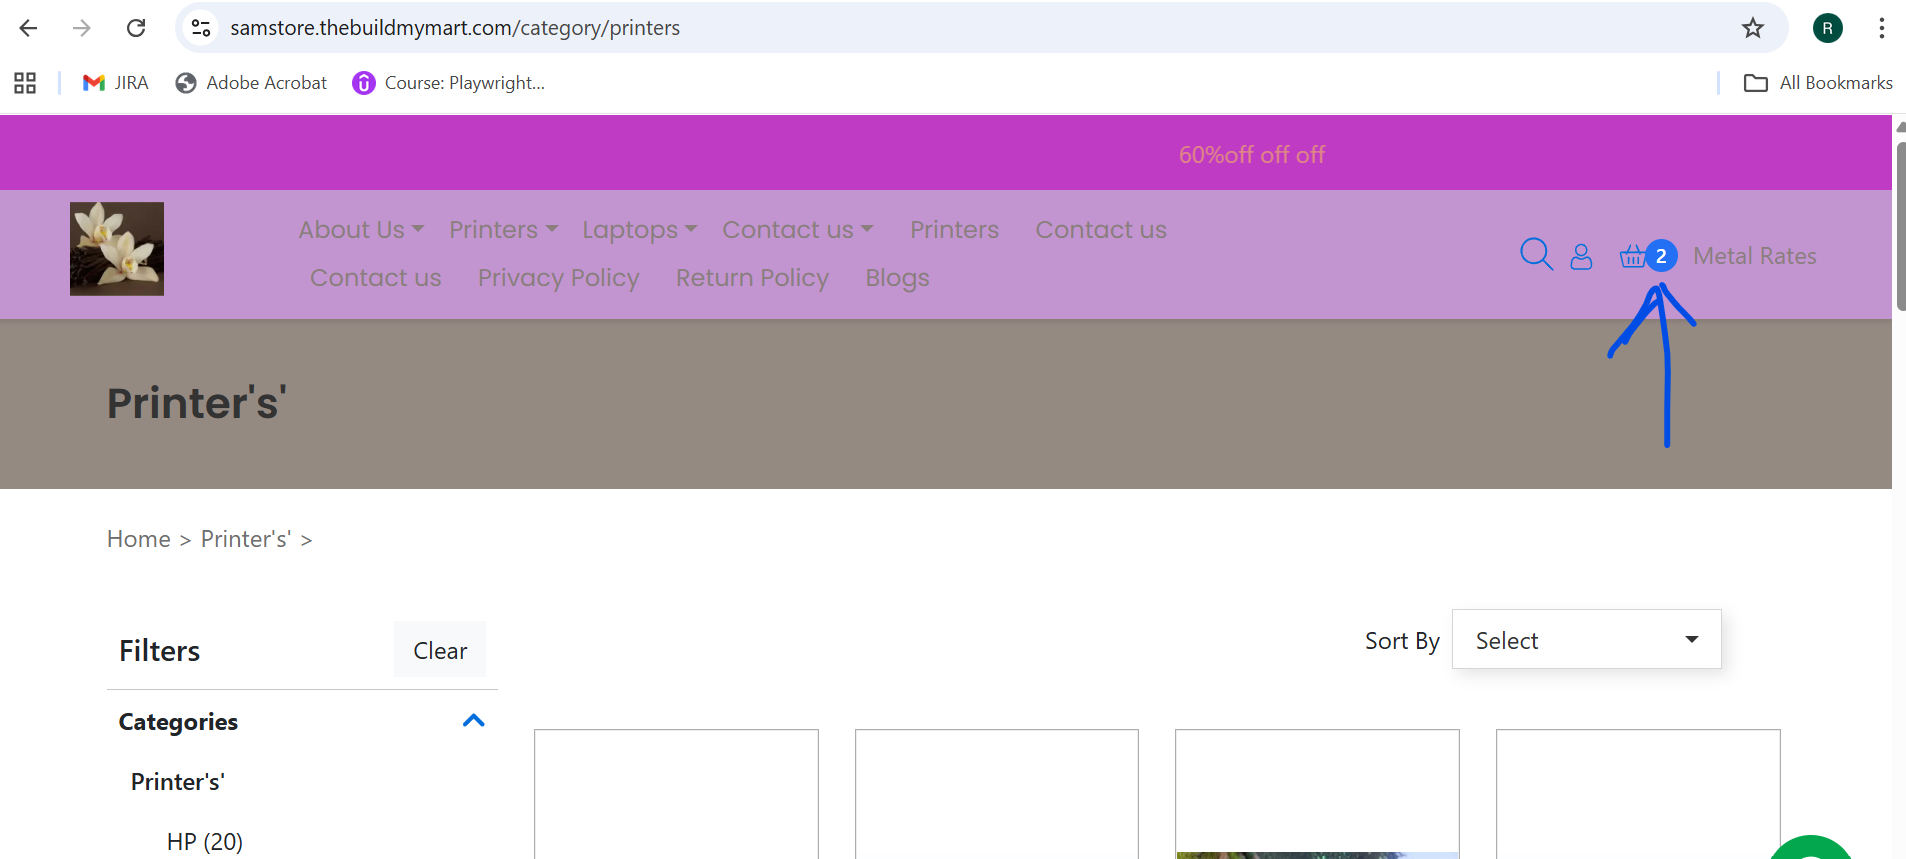The image size is (1906, 859).
Task: Open the JIRA Gmail bookmark
Action: click(115, 83)
